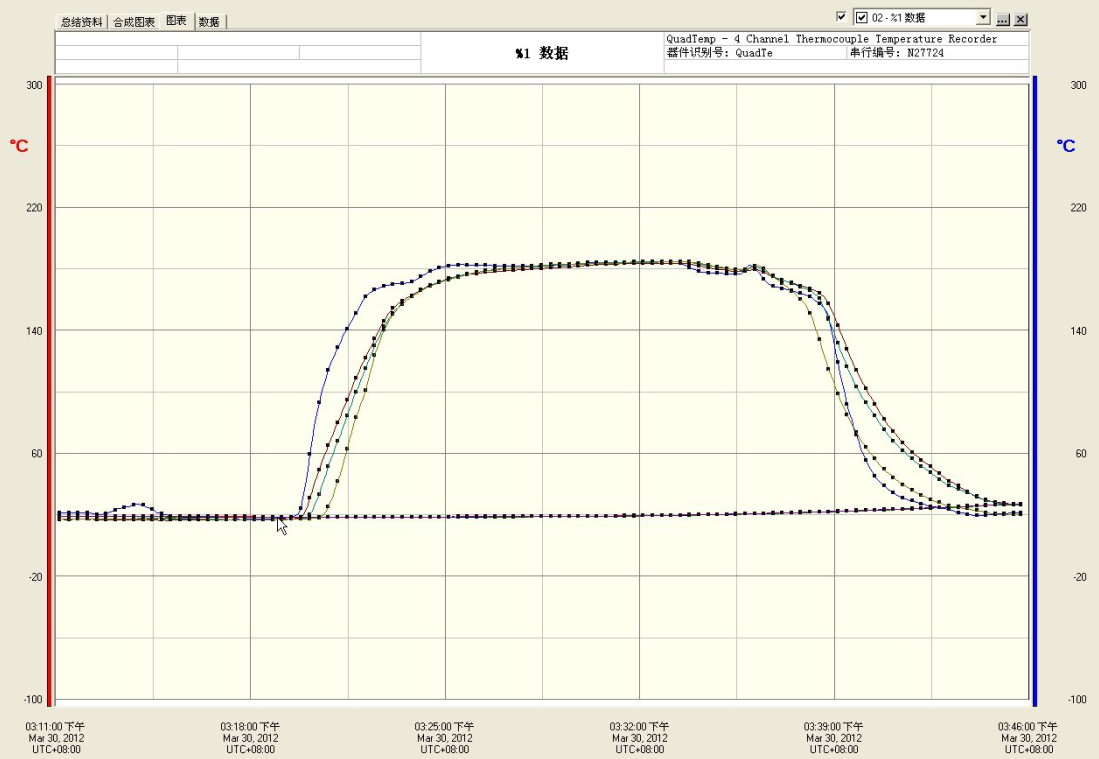
Task: Select the blue °C unit label
Action: [x=1066, y=146]
